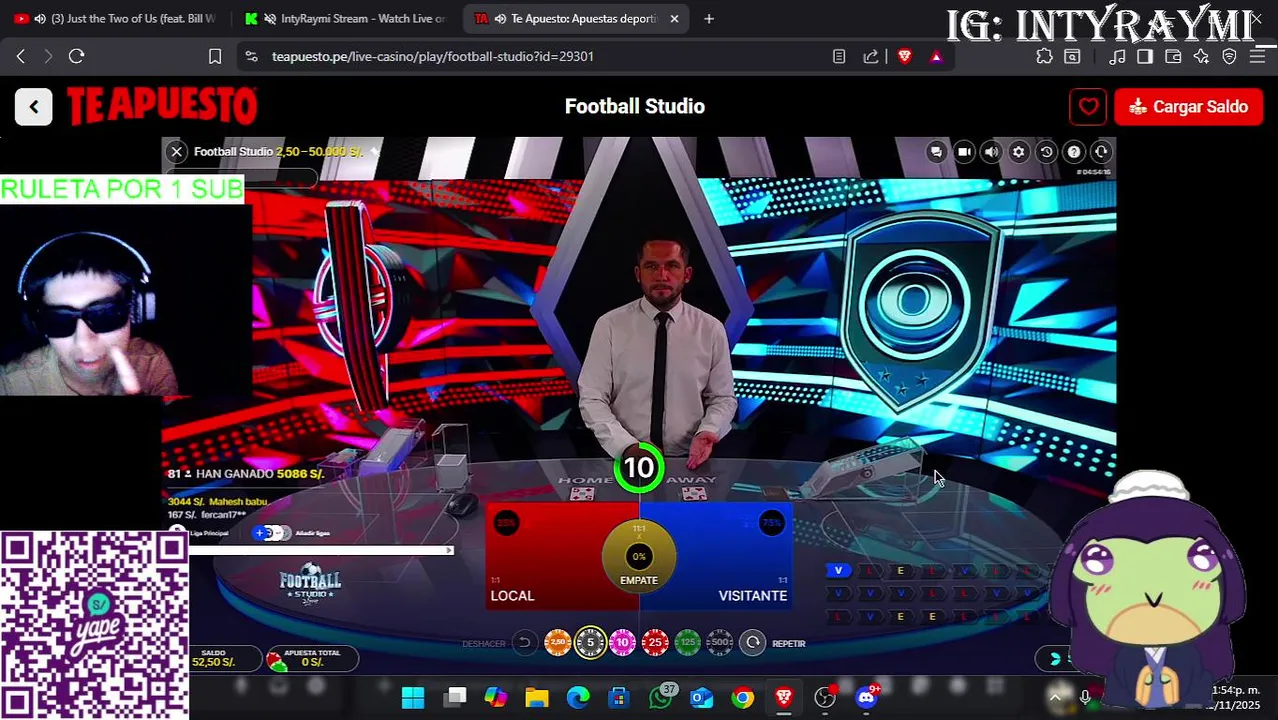Show hidden system tray icons

pos(1055,697)
